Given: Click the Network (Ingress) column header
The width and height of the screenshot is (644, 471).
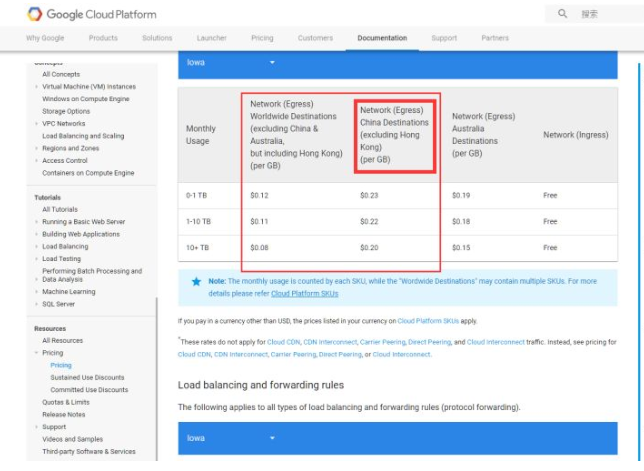Looking at the screenshot, I should click(x=576, y=135).
